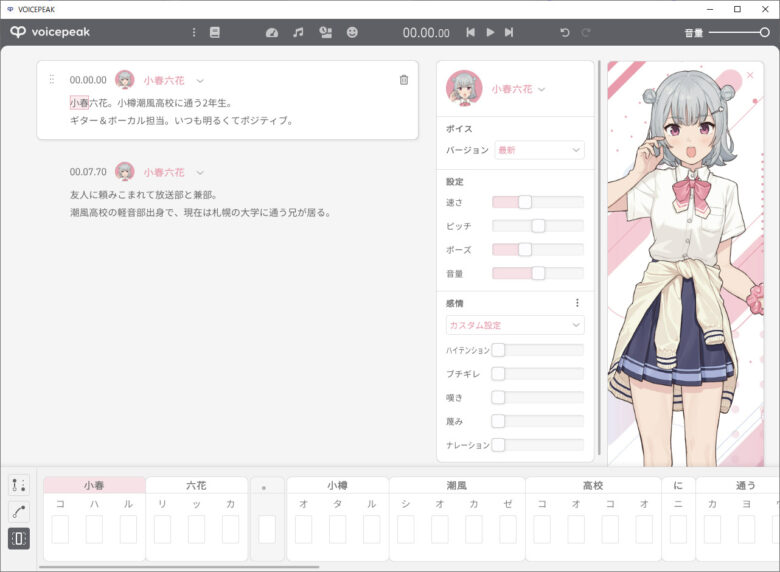This screenshot has height=572, width=780.
Task: Open the カスタム設定 emotion preset dropdown
Action: (x=515, y=325)
